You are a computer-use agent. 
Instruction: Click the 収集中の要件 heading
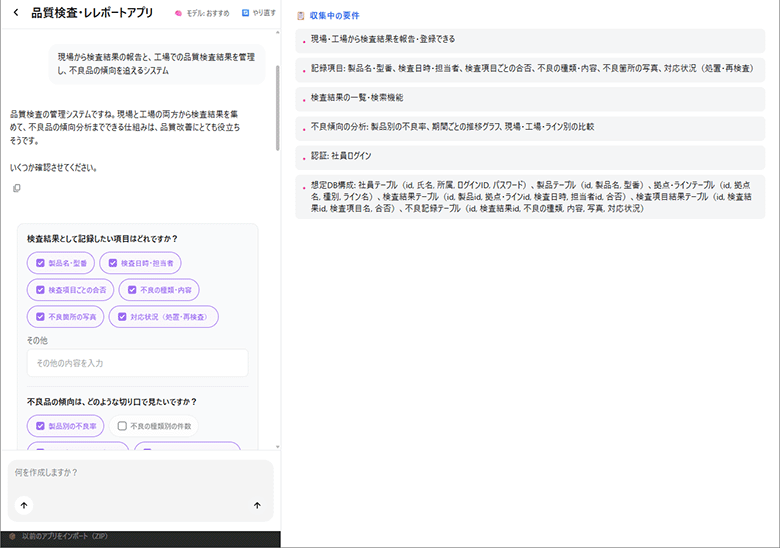(x=334, y=16)
